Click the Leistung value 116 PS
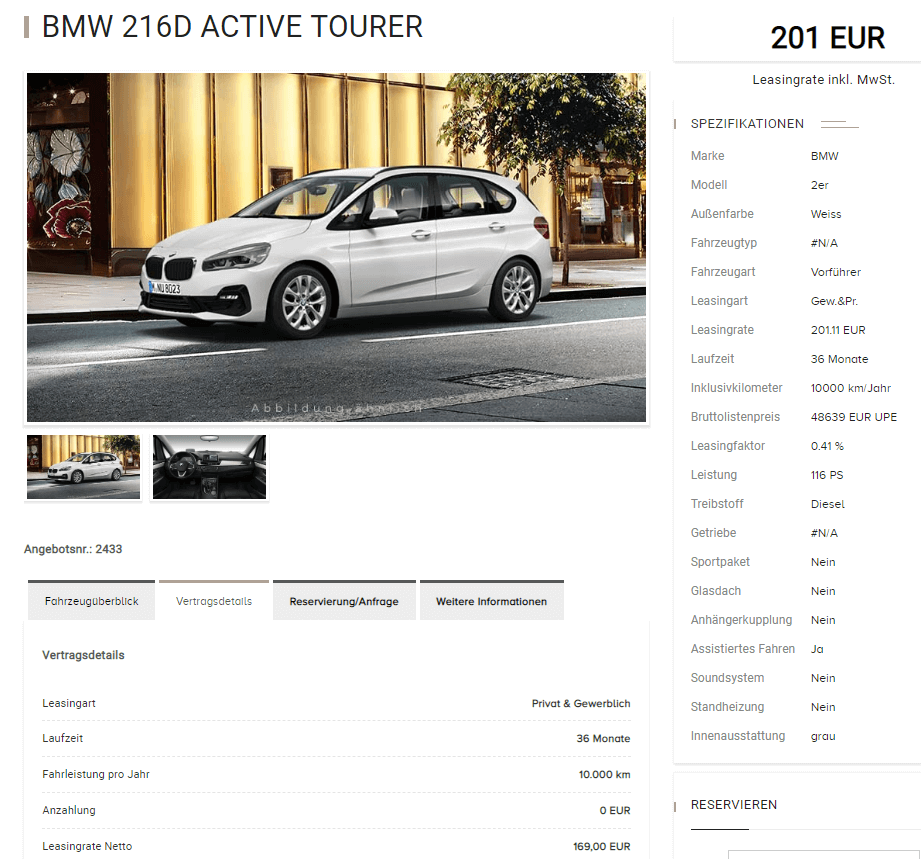The image size is (921, 859). pyautogui.click(x=827, y=475)
